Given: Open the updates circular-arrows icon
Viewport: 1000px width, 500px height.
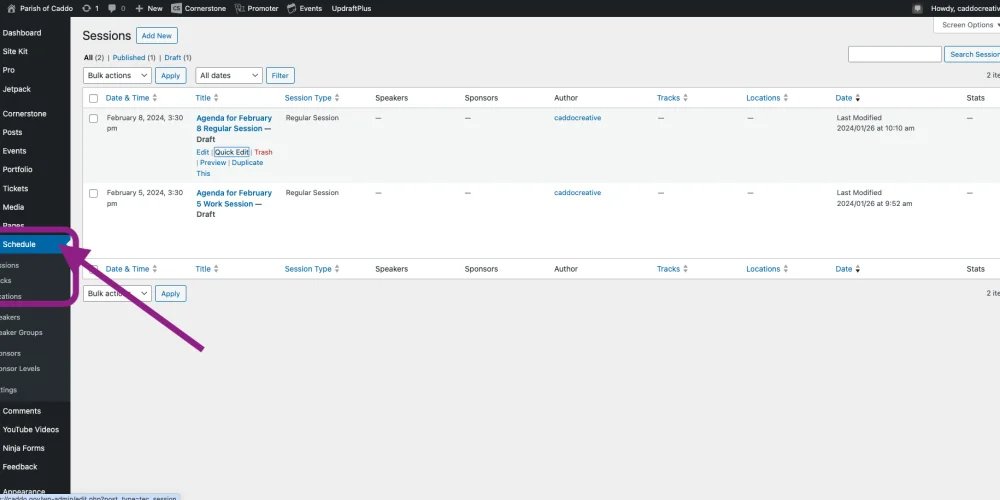Looking at the screenshot, I should point(87,8).
